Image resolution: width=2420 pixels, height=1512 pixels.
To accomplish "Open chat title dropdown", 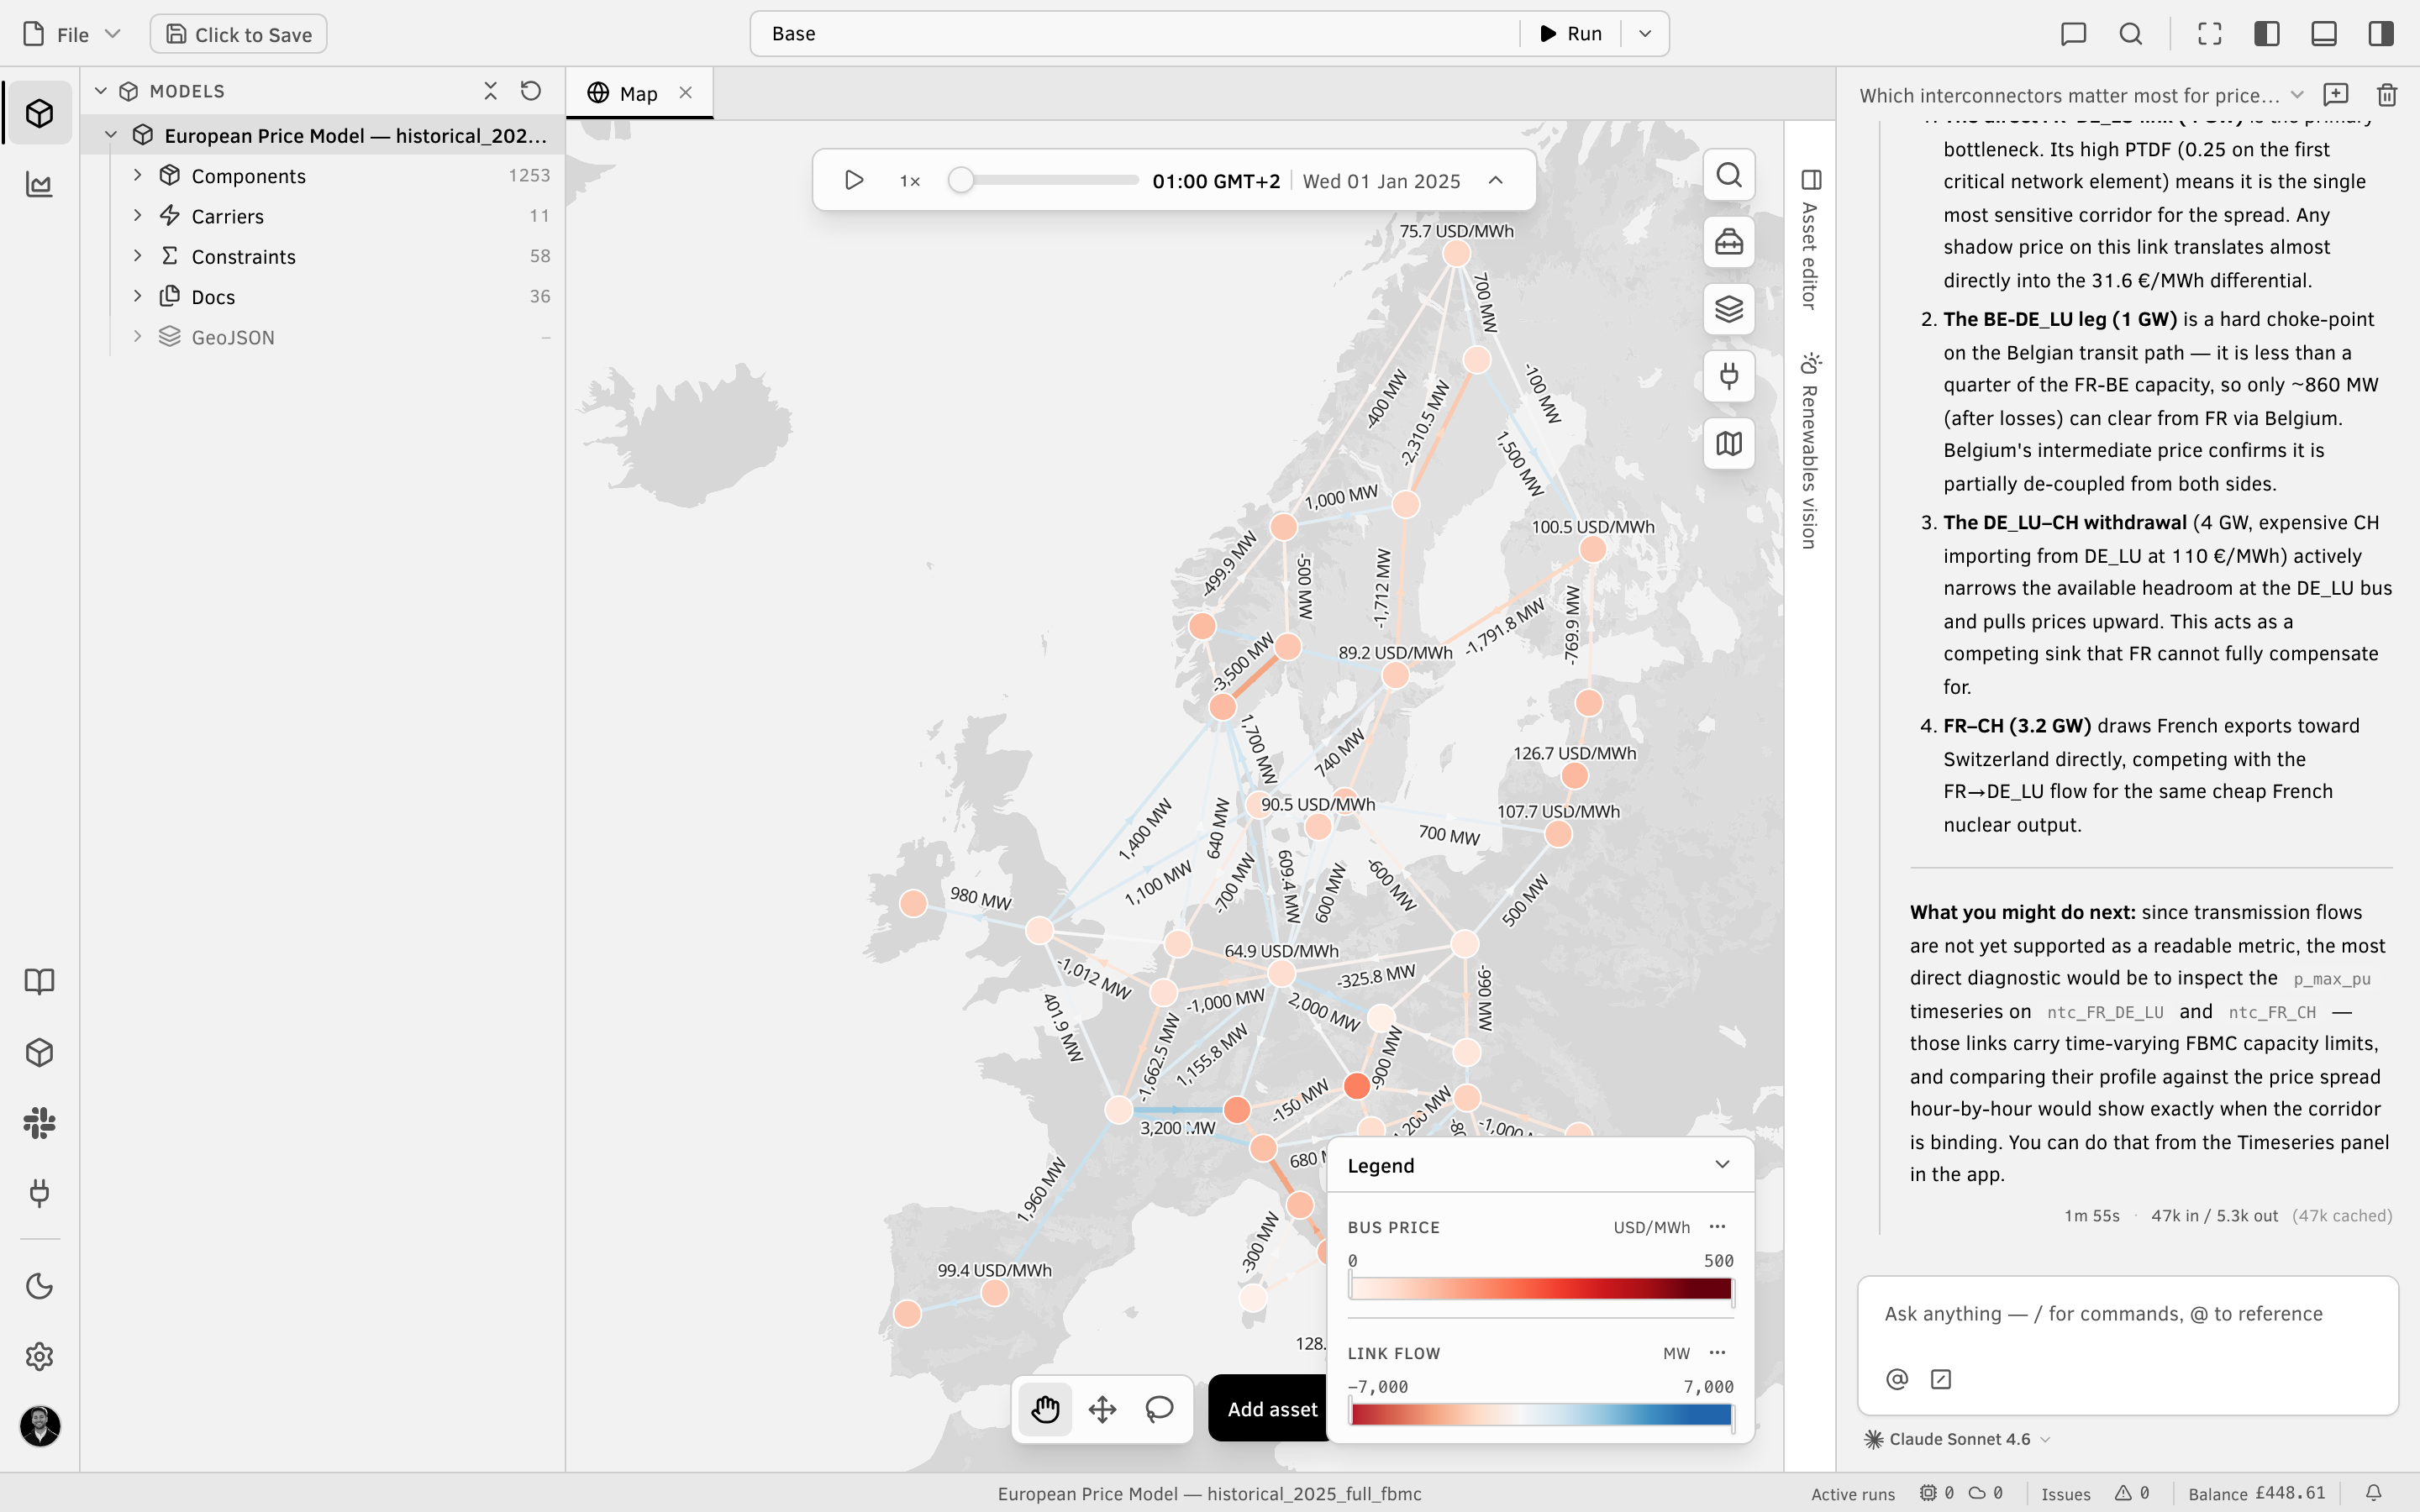I will click(2297, 95).
